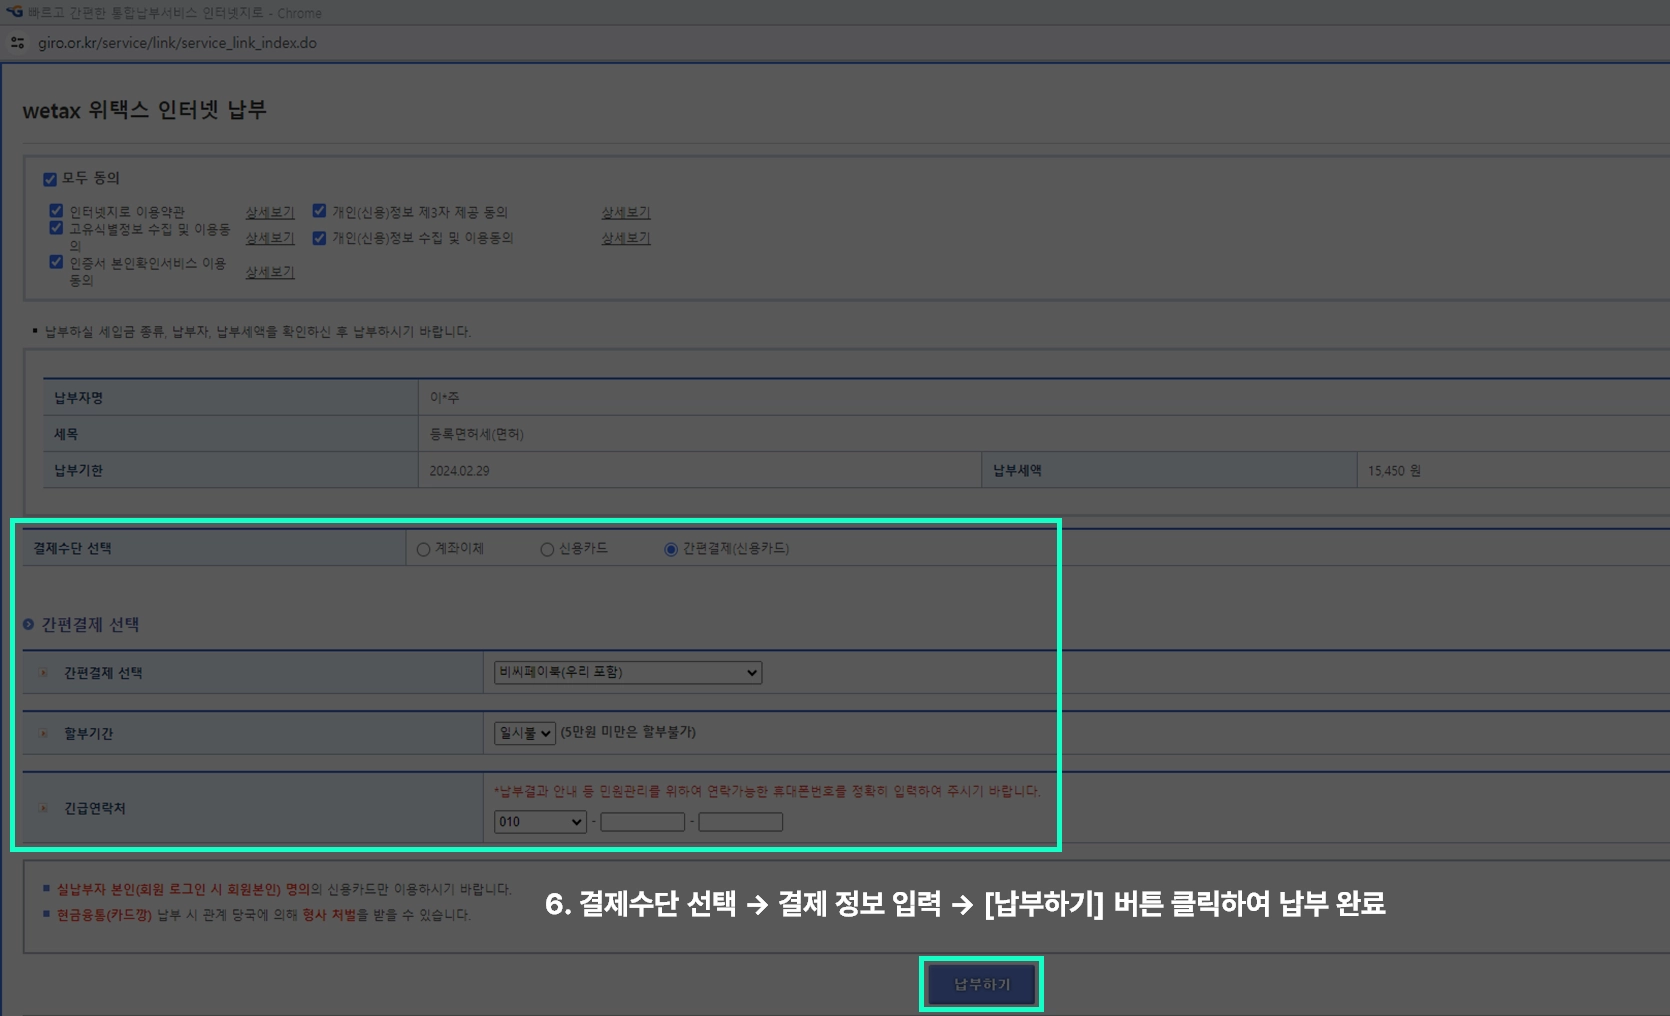Click the (5만원 미만은 할부불가) note
The height and width of the screenshot is (1016, 1670).
click(x=628, y=732)
